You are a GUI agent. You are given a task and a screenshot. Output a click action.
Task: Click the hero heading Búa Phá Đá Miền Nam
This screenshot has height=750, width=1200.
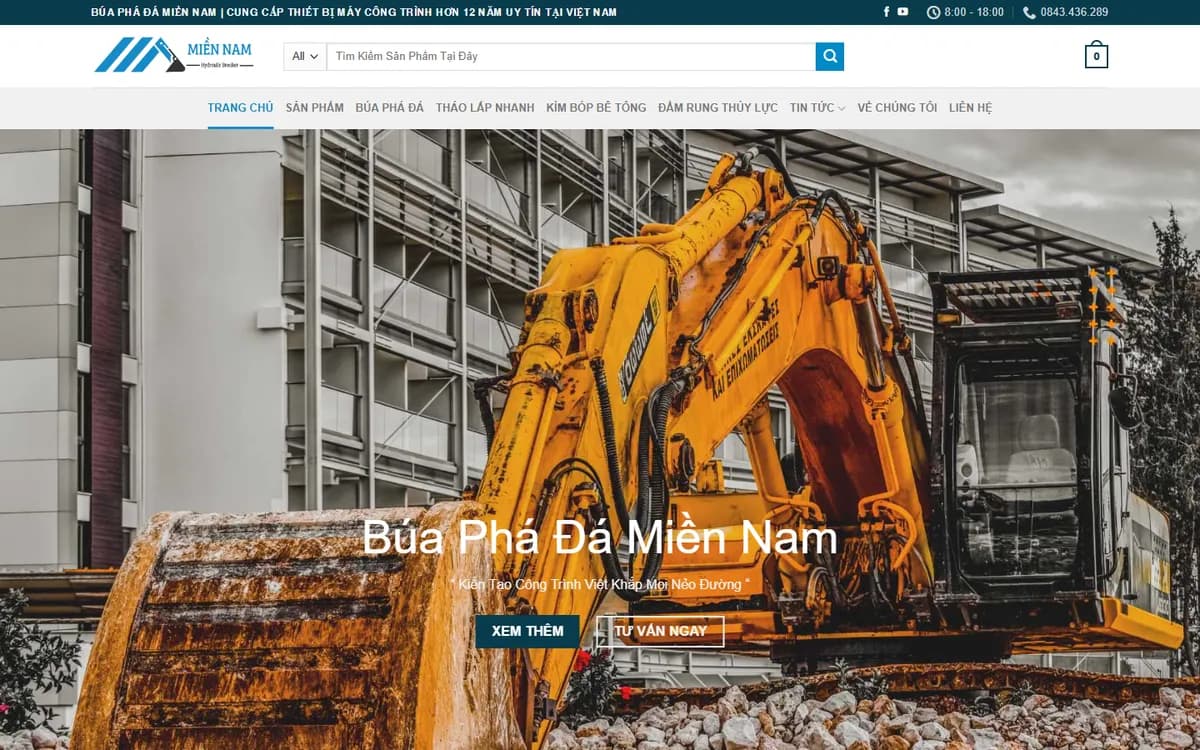click(599, 537)
